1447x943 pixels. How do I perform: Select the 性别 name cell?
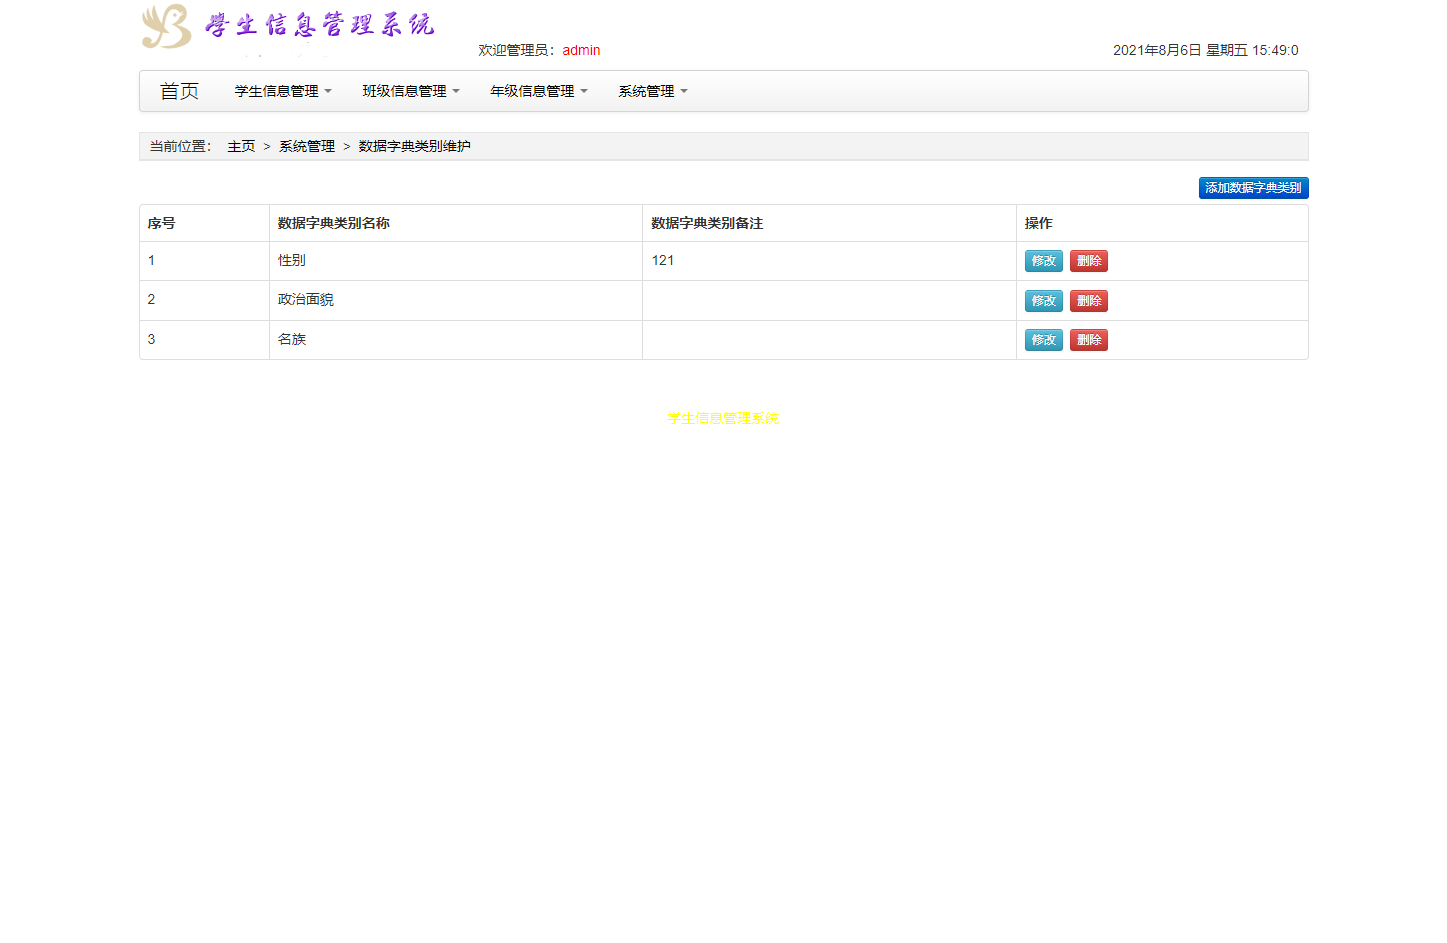(x=456, y=261)
